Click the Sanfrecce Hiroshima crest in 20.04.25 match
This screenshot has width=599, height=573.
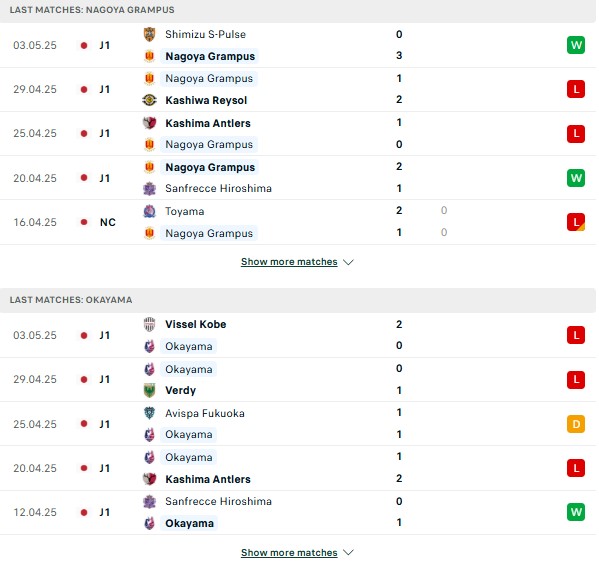[149, 188]
